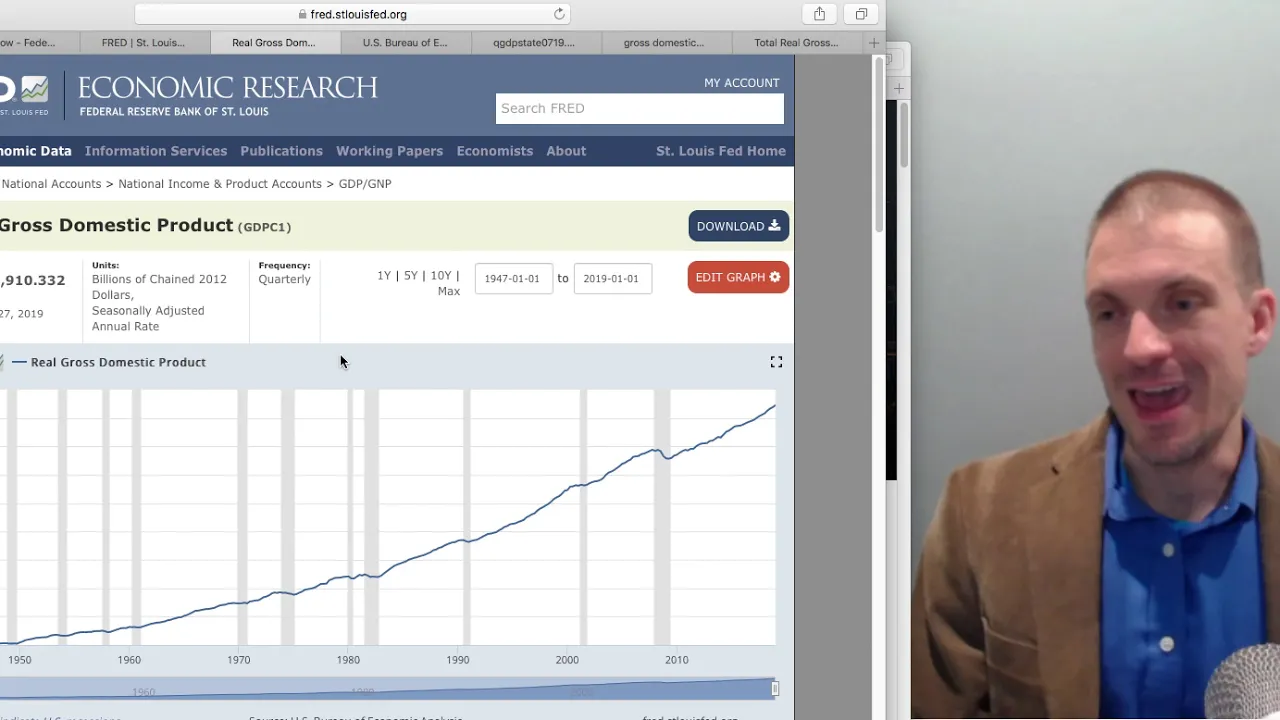
Task: Open National Accounts breadcrumb
Action: pos(51,184)
